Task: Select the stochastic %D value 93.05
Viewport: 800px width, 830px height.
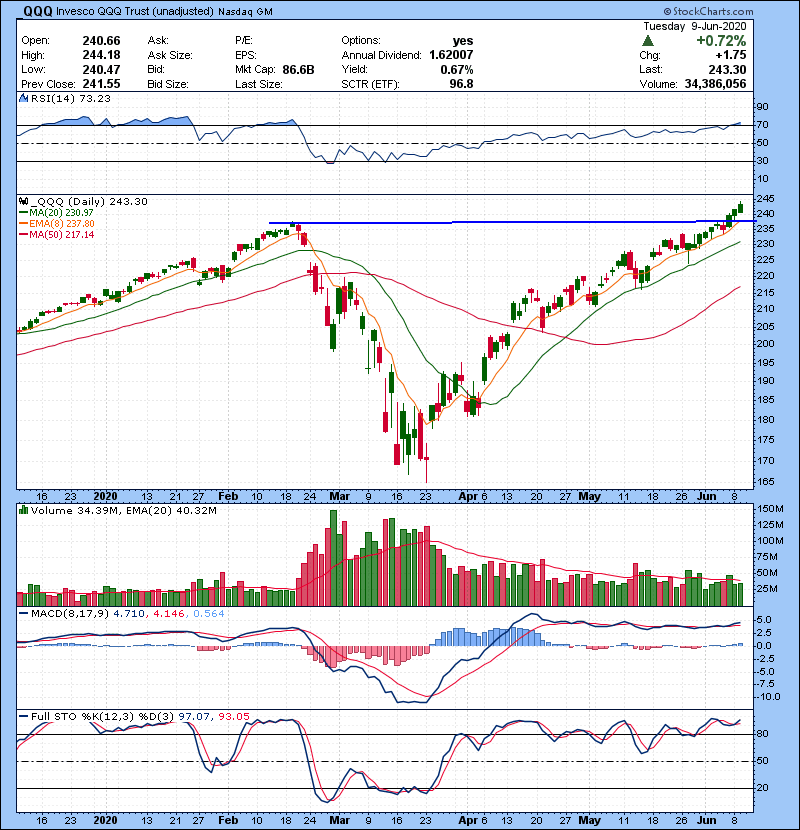Action: tap(233, 717)
